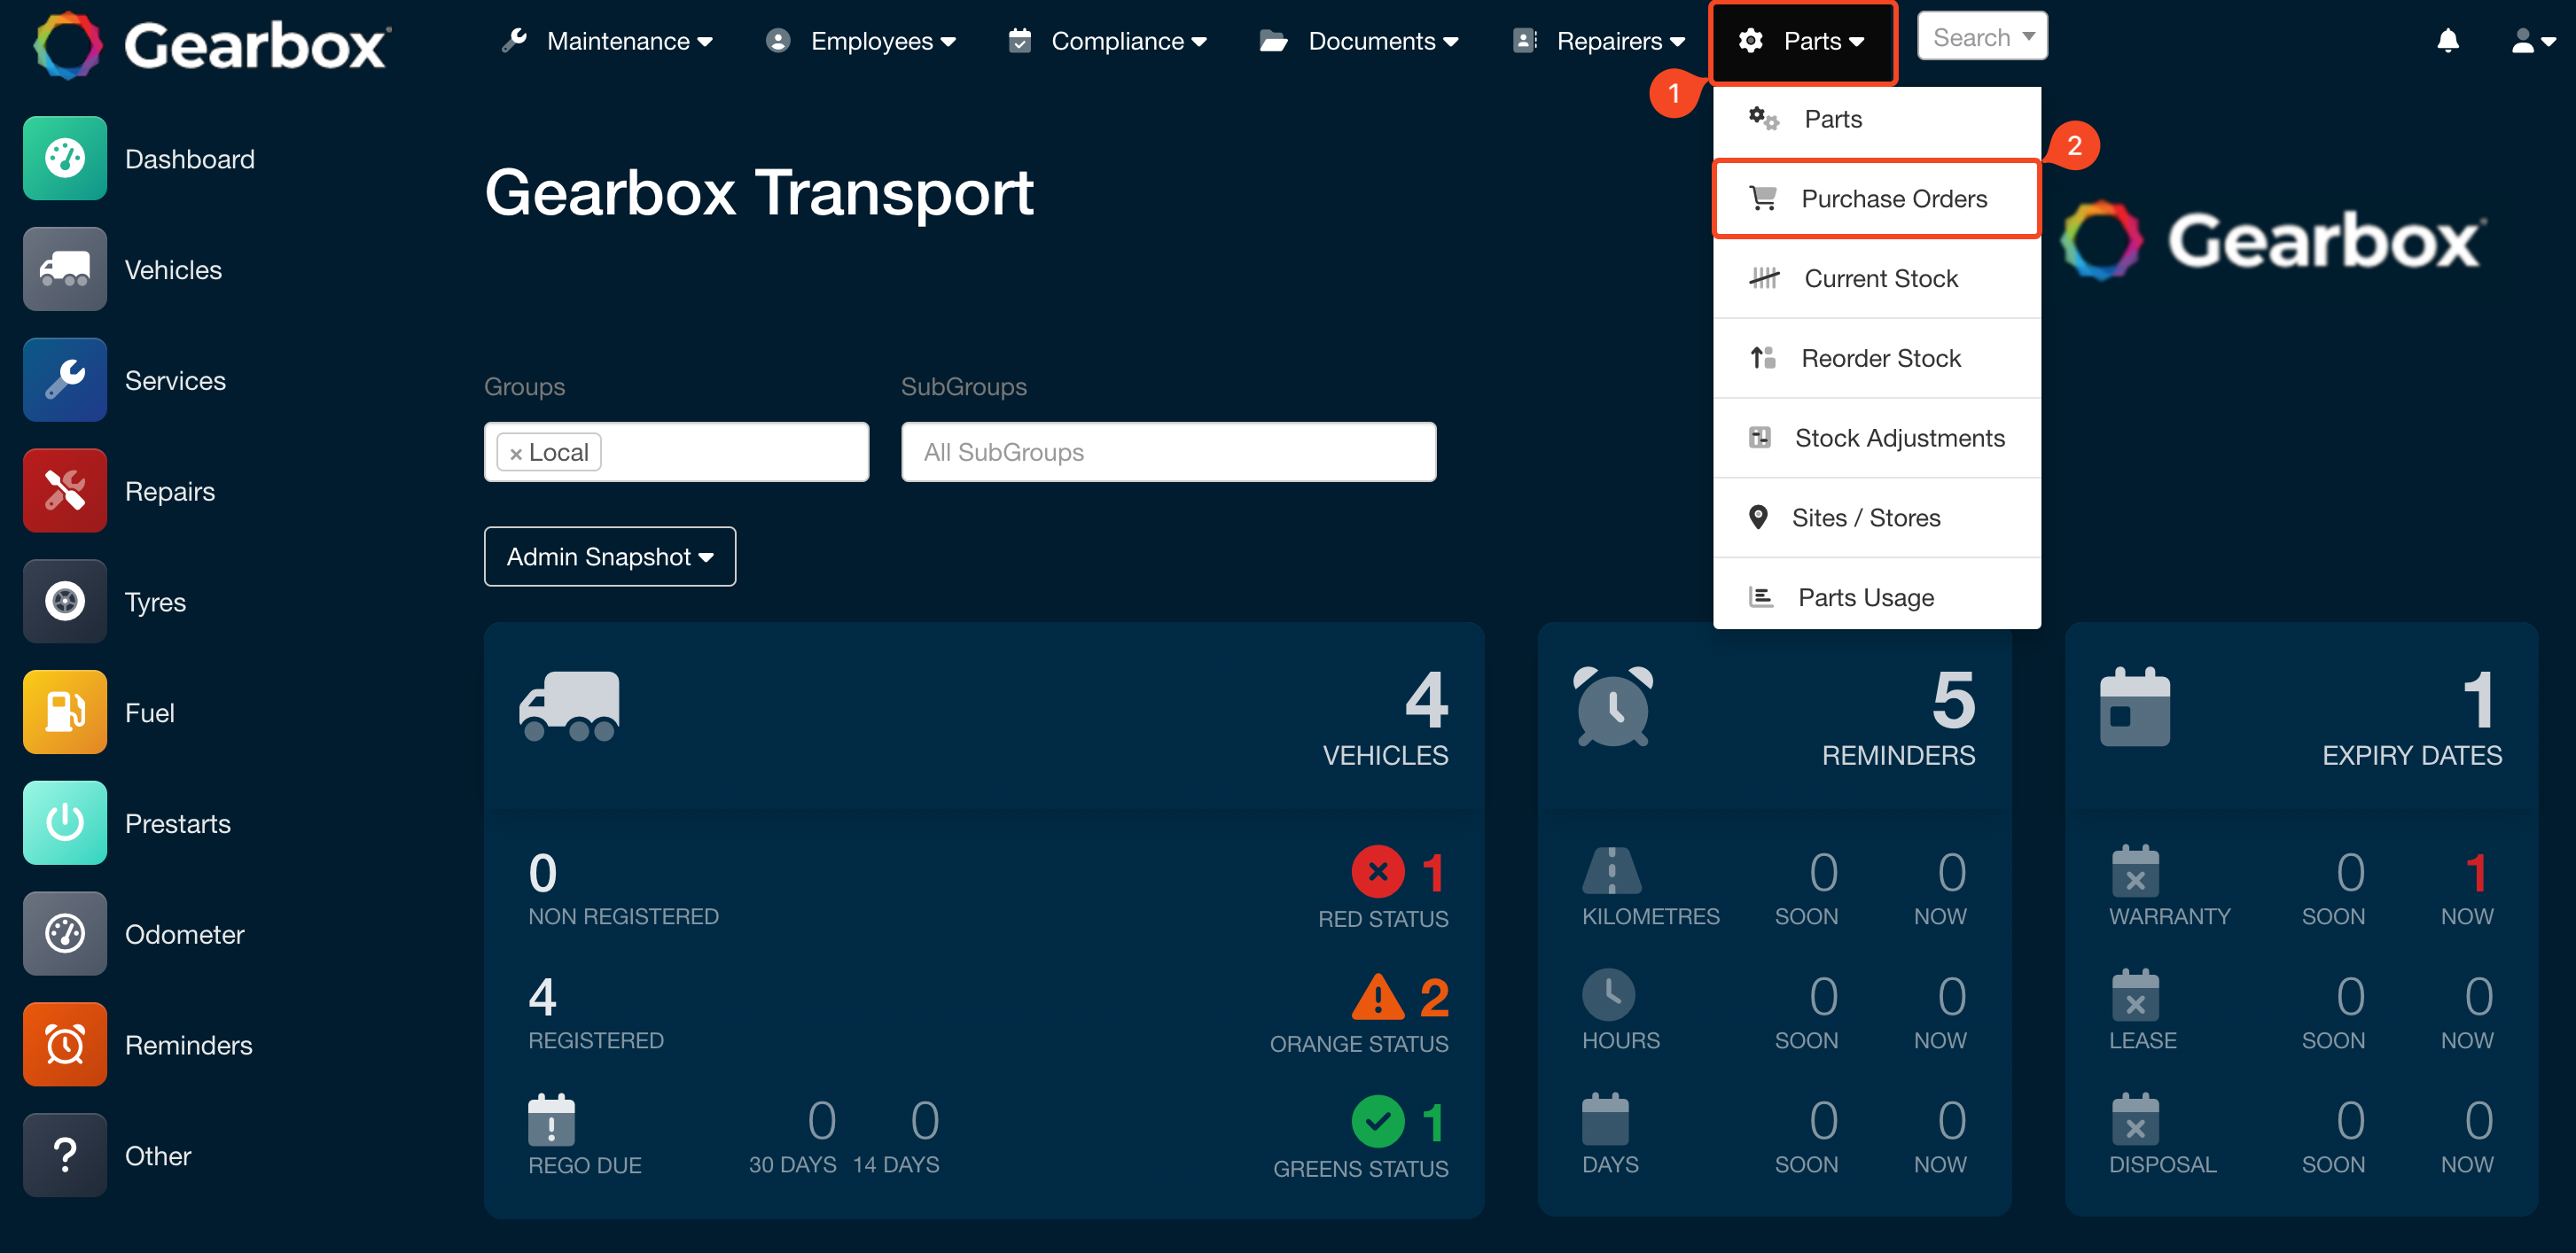Collapse the Parts dropdown menu
This screenshot has width=2576, height=1253.
[1802, 41]
